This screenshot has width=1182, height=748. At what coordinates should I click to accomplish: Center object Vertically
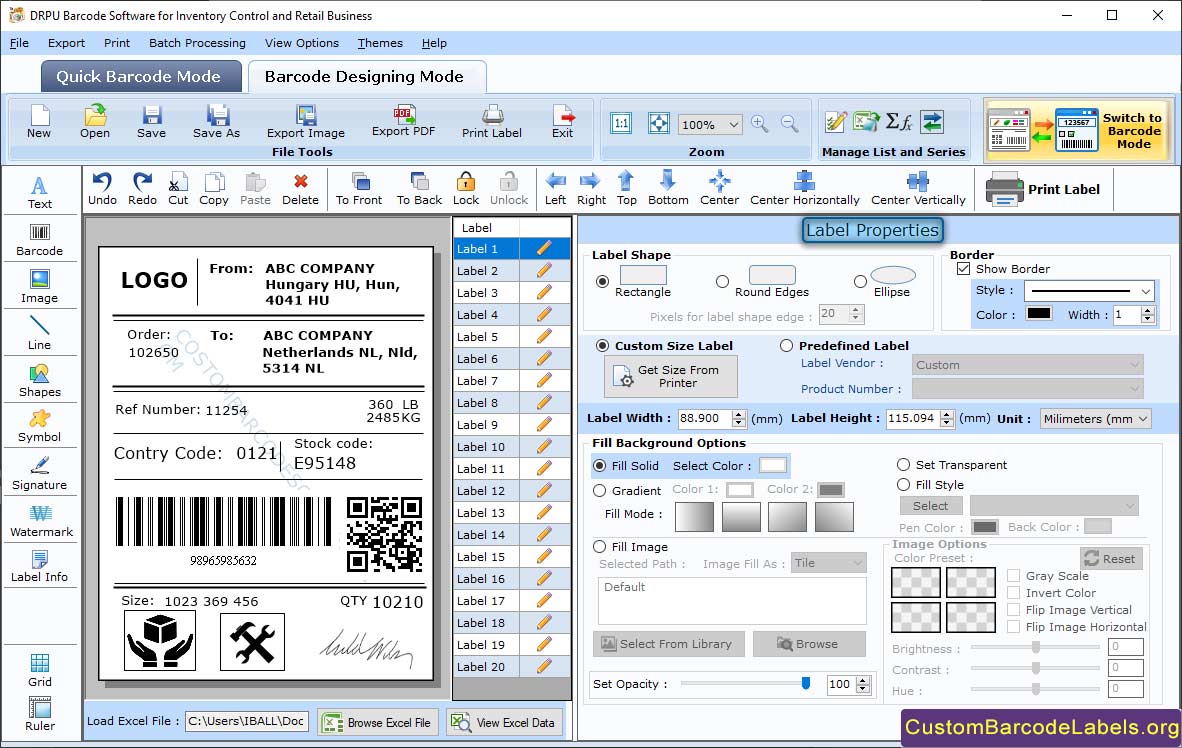[x=918, y=189]
